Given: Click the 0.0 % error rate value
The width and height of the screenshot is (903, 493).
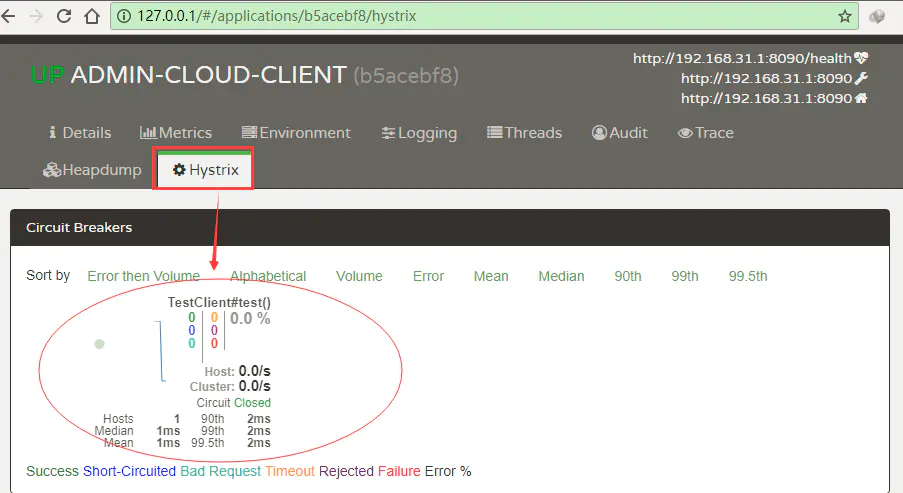Looking at the screenshot, I should point(250,318).
